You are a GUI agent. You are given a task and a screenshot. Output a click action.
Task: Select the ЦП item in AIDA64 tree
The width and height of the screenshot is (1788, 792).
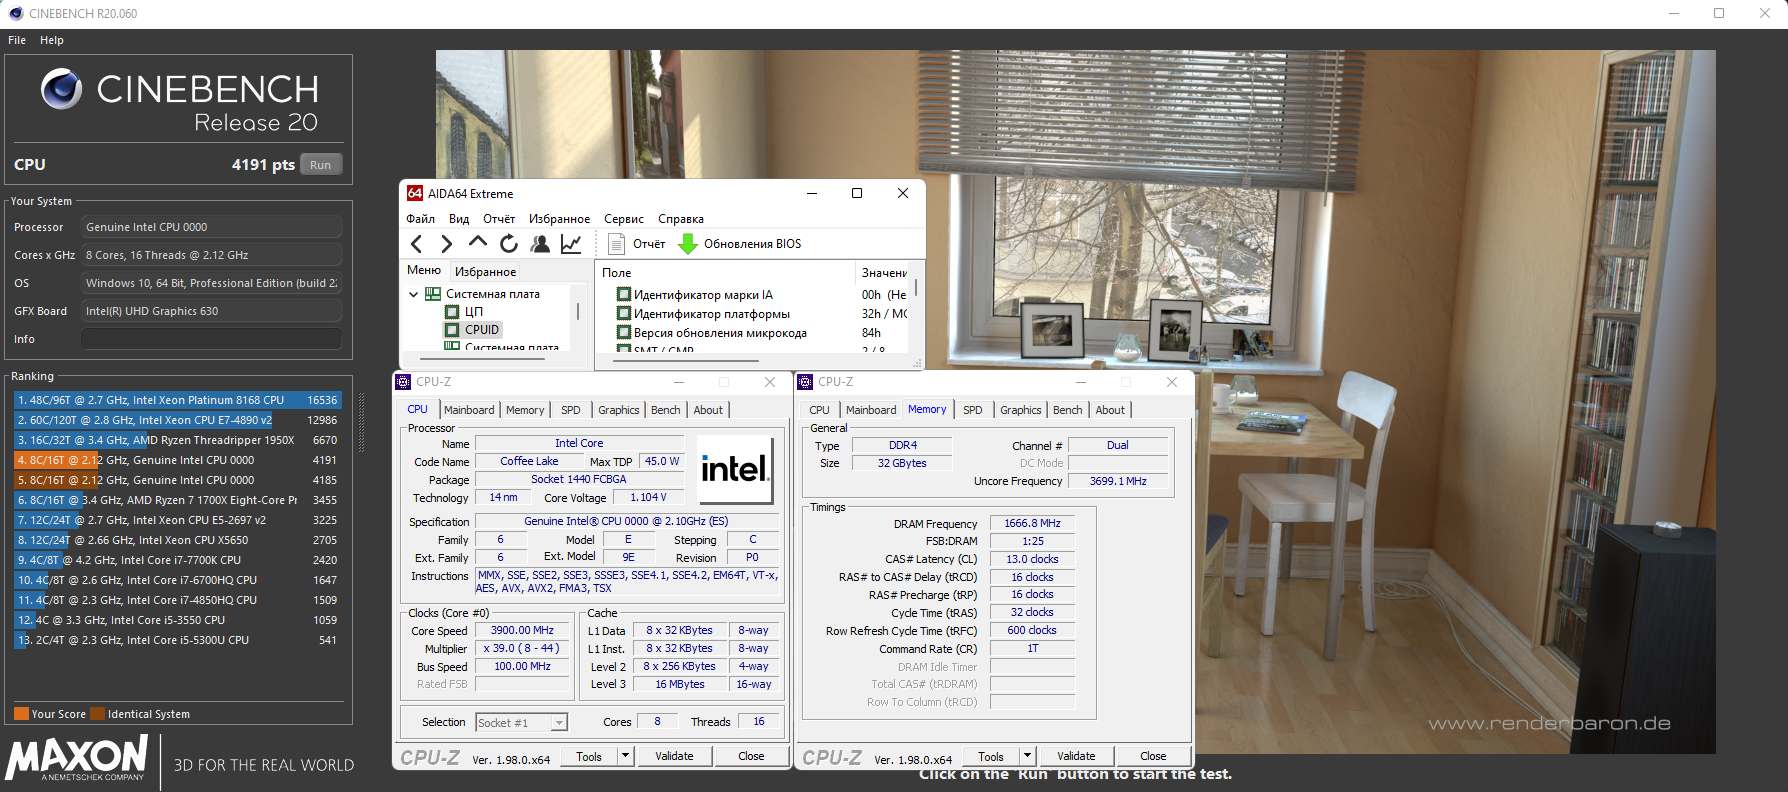[x=474, y=312]
